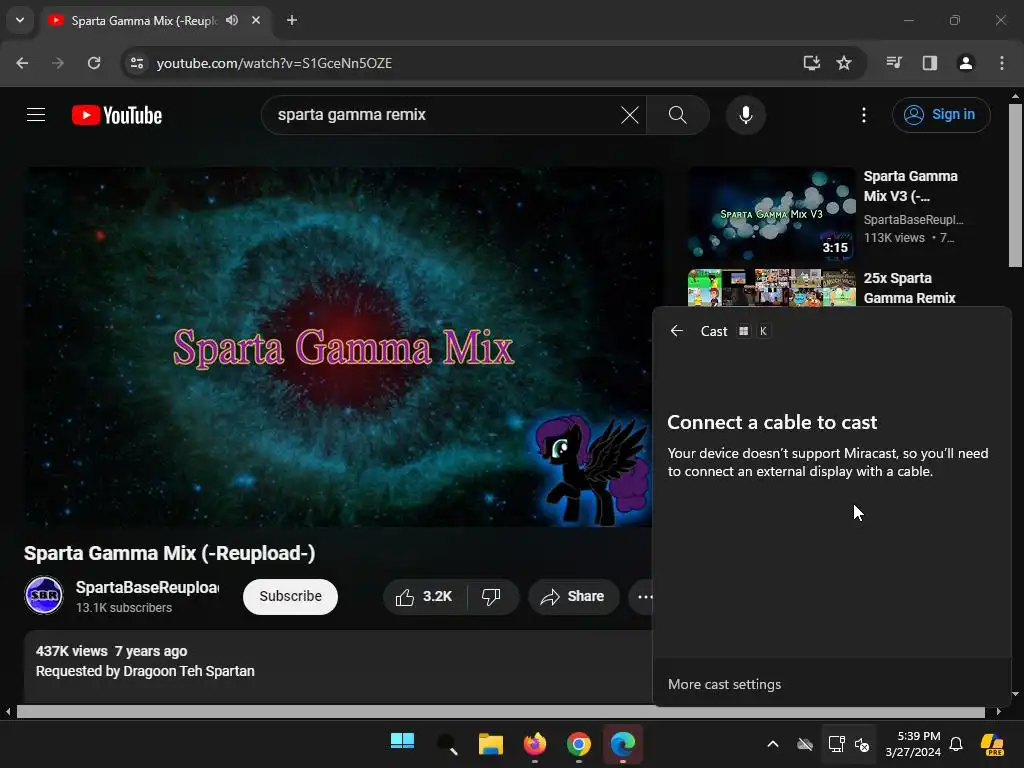This screenshot has height=768, width=1024.
Task: Search with your voice microphone
Action: (x=745, y=115)
